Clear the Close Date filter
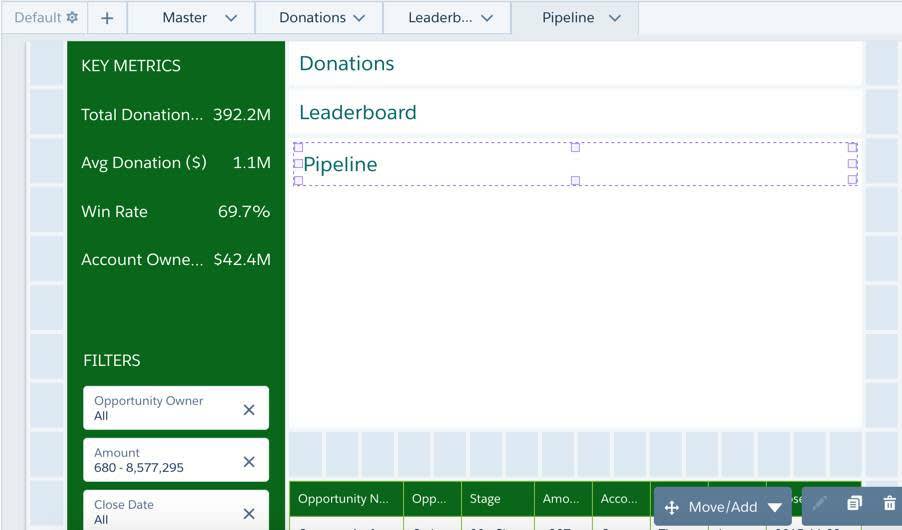 (x=249, y=513)
